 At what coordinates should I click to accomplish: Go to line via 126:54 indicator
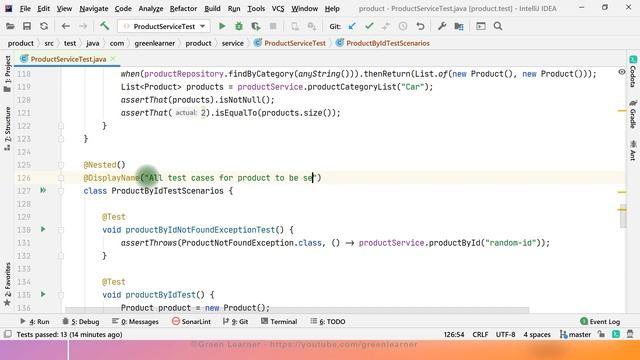point(454,334)
